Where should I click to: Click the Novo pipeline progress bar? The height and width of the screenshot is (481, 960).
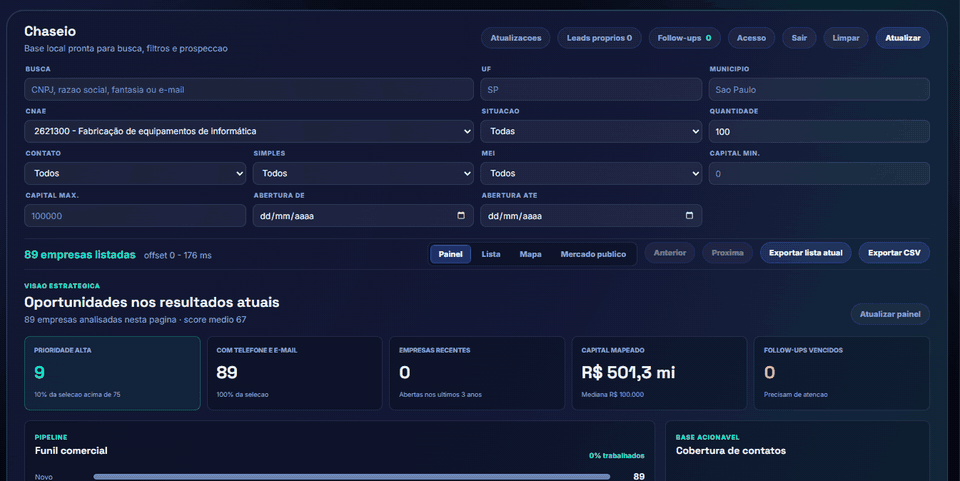coord(351,477)
